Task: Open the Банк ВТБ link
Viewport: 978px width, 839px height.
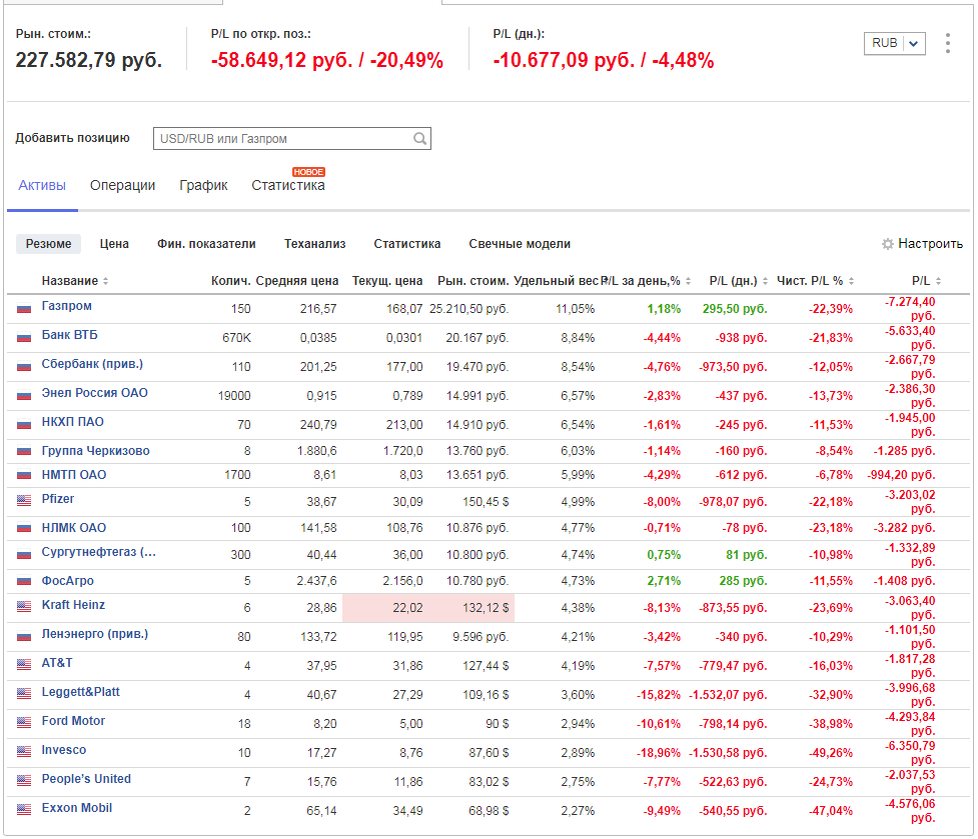Action: pos(70,335)
